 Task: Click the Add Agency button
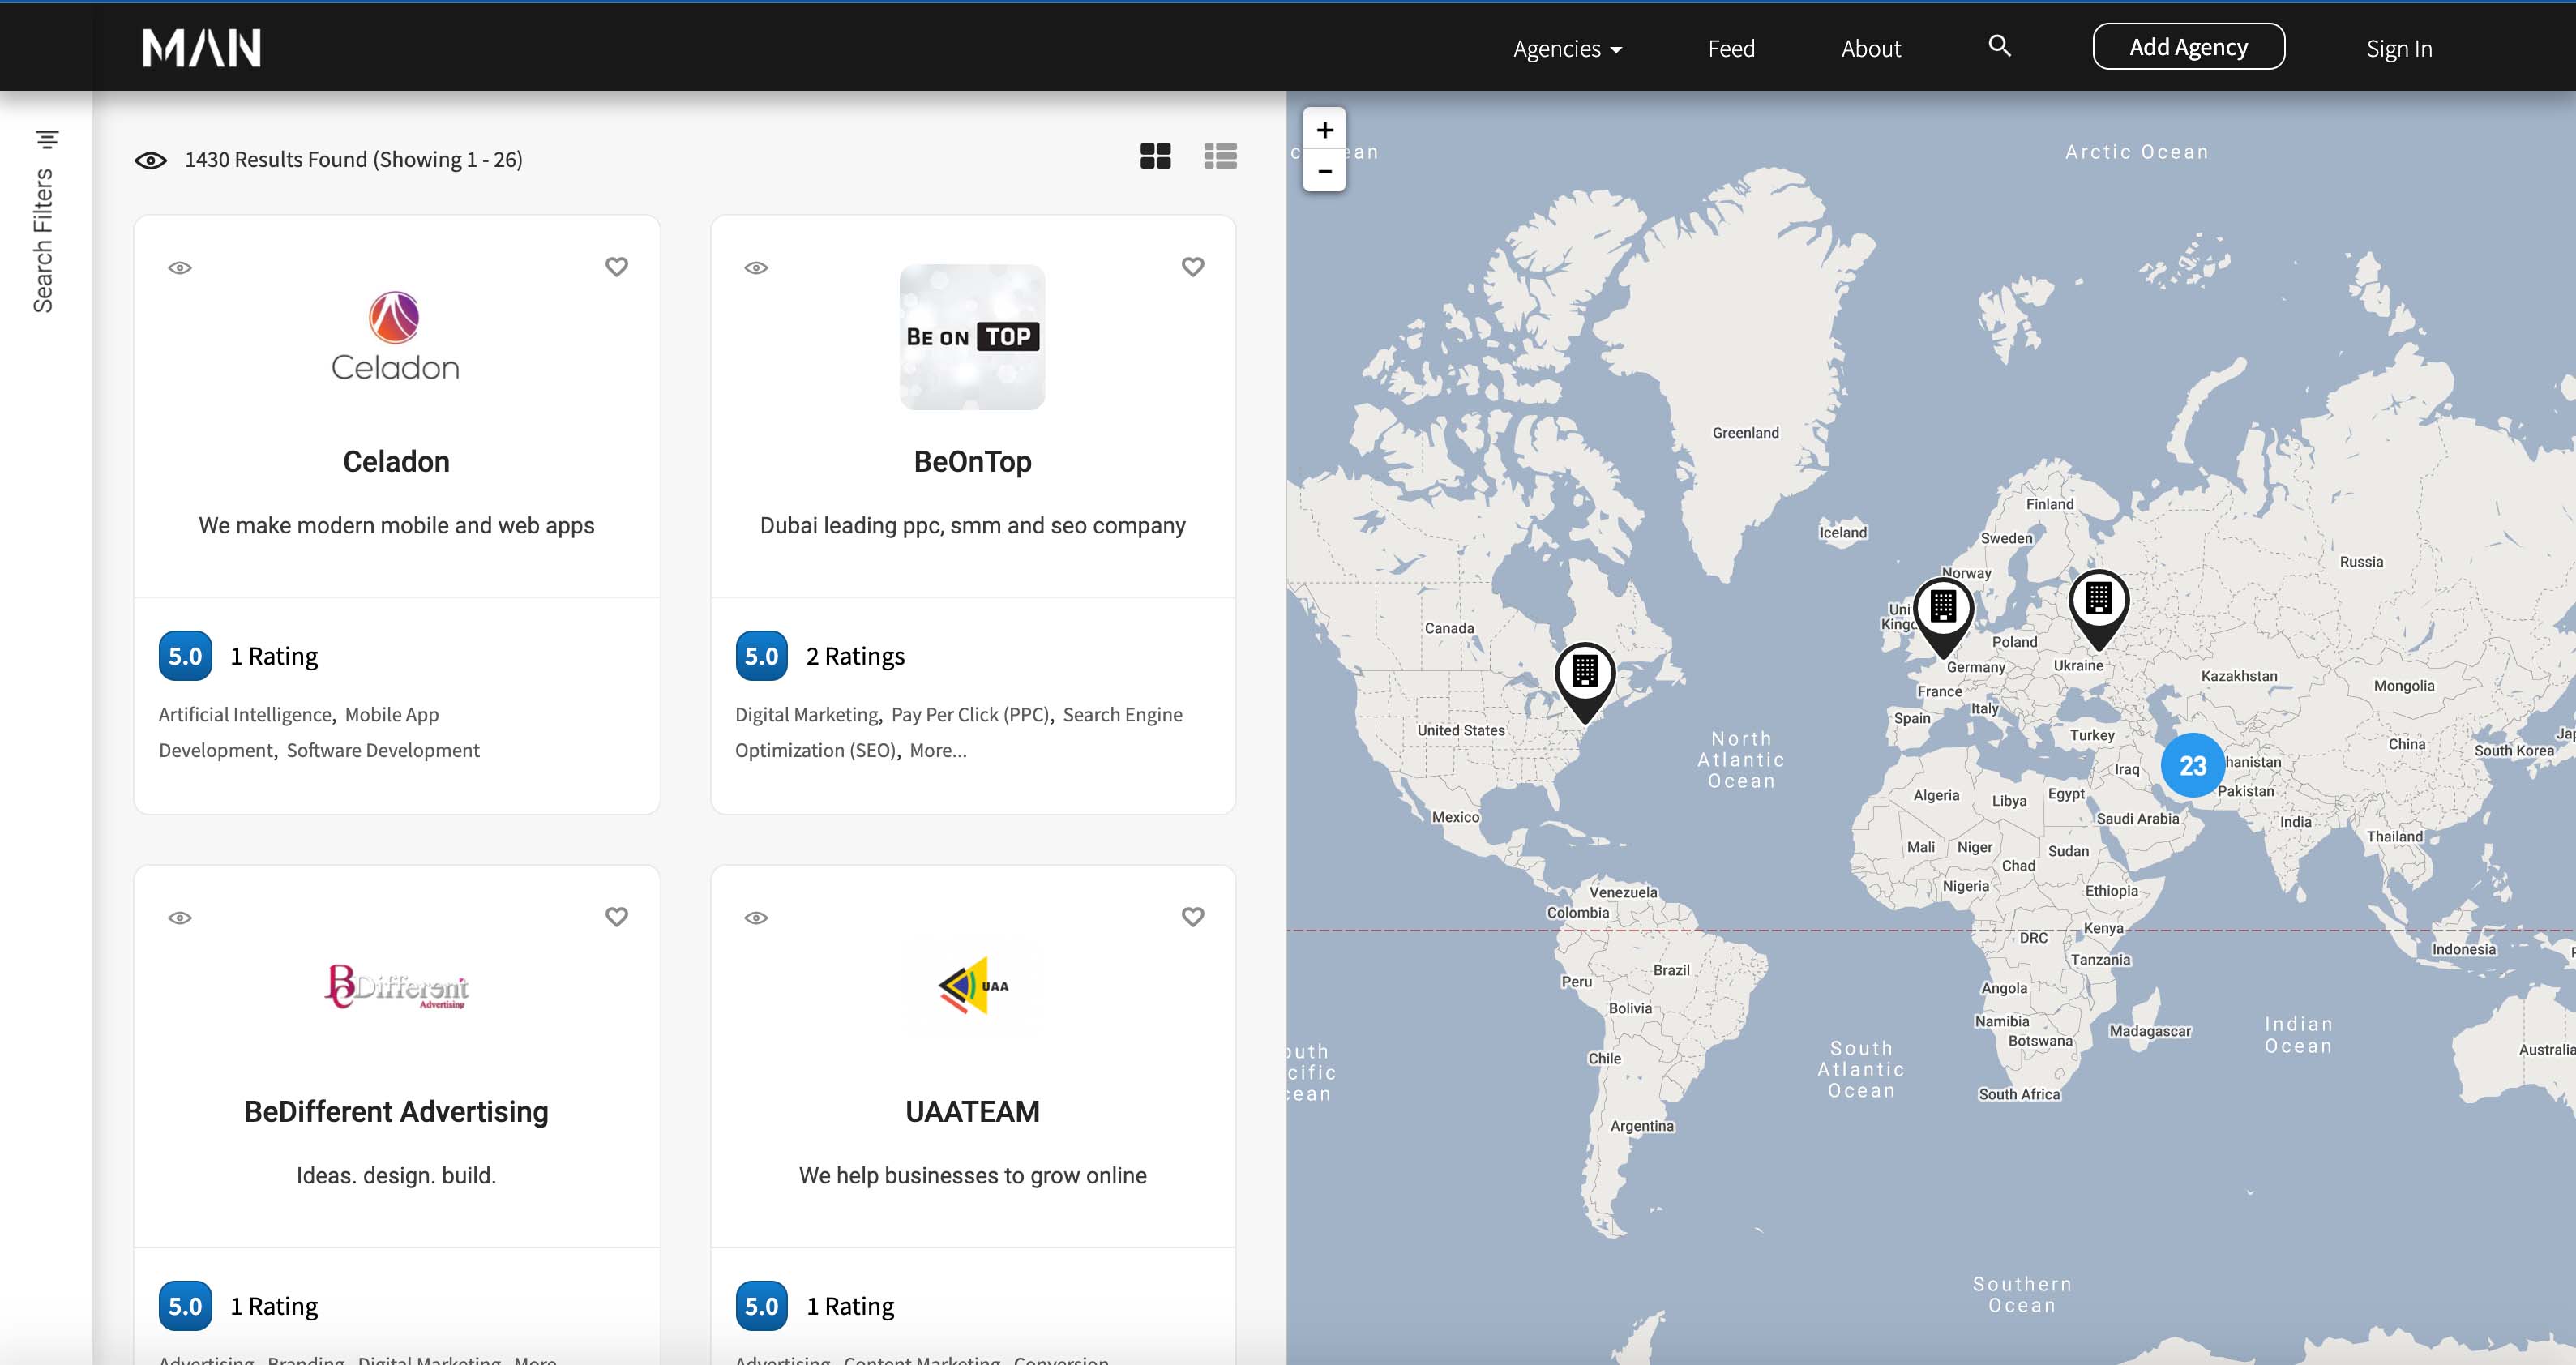pyautogui.click(x=2188, y=47)
